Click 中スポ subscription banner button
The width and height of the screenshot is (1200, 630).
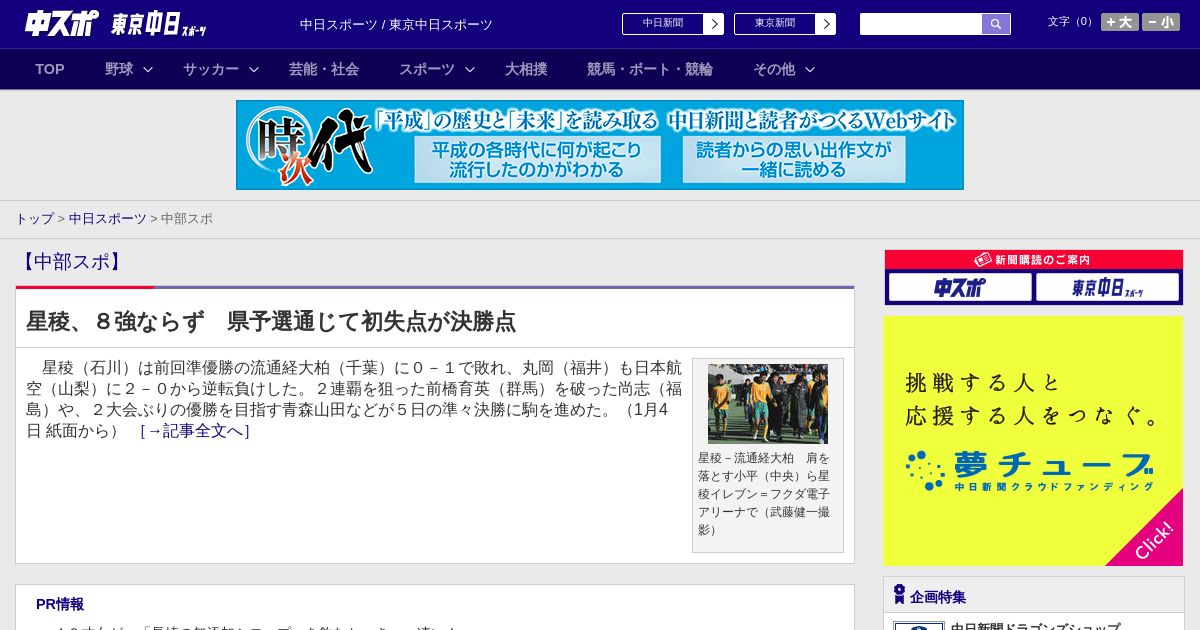click(960, 288)
